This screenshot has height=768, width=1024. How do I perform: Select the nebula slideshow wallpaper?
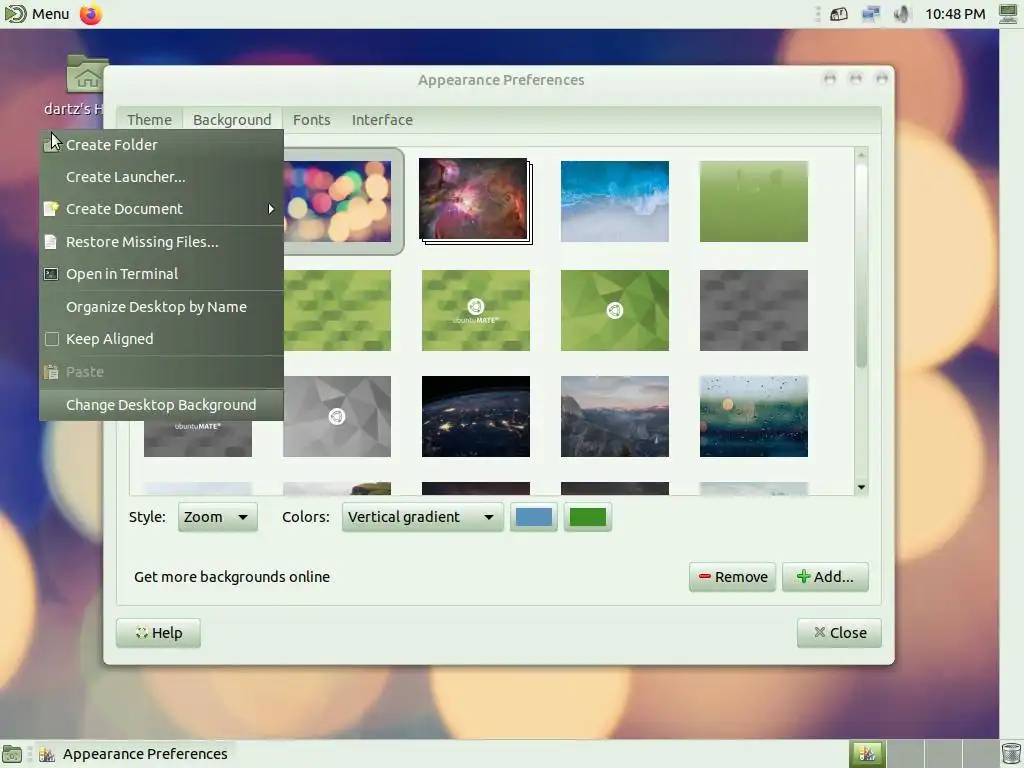coord(475,201)
